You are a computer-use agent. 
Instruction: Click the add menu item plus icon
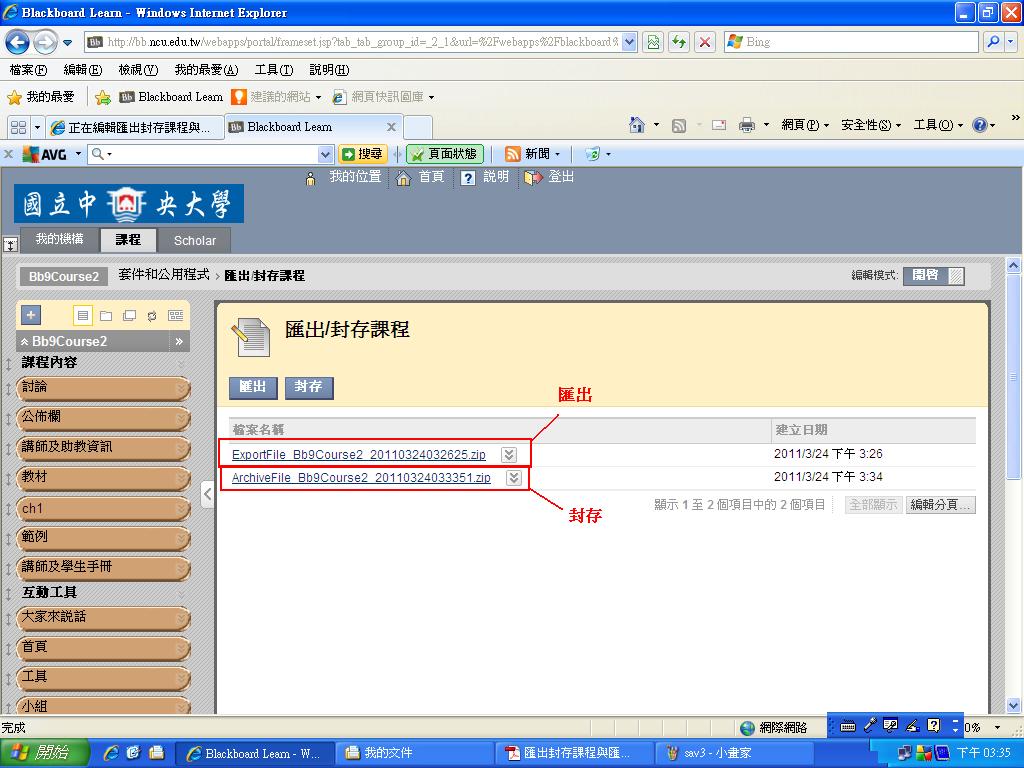pyautogui.click(x=31, y=315)
